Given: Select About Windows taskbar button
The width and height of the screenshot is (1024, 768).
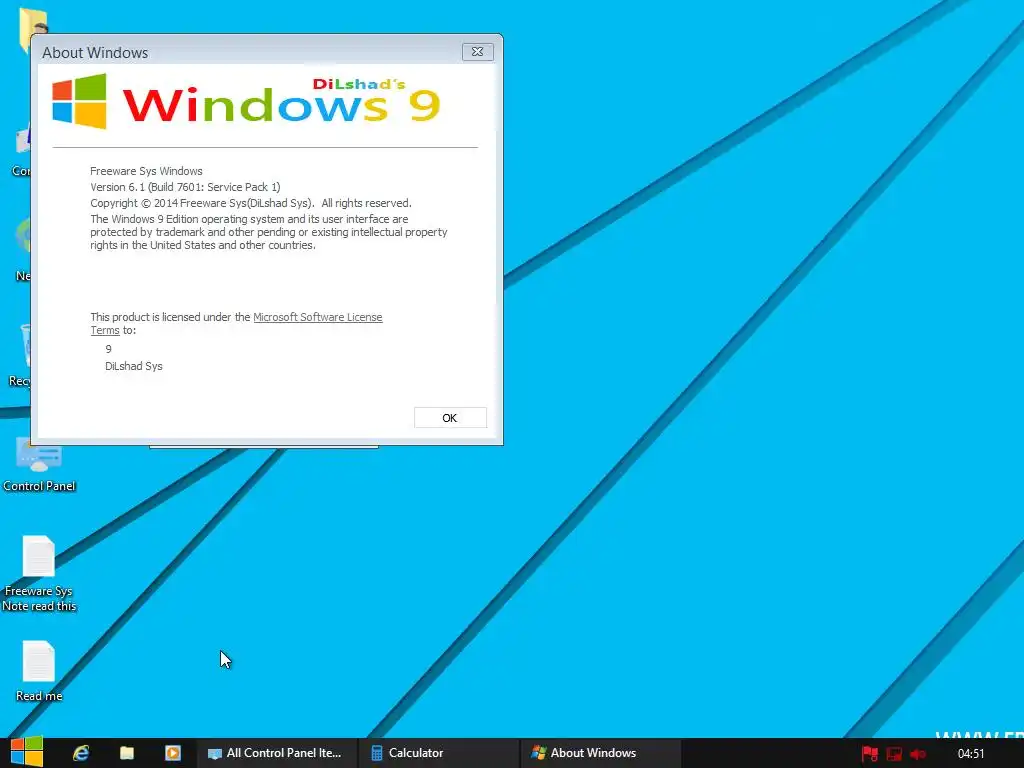Looking at the screenshot, I should pyautogui.click(x=600, y=753).
